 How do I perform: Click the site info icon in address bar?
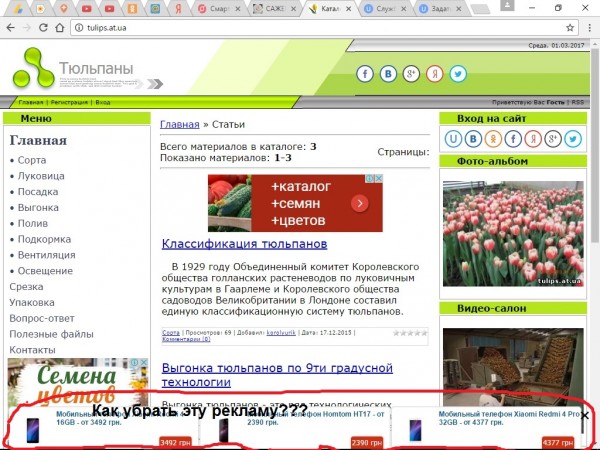pyautogui.click(x=79, y=28)
